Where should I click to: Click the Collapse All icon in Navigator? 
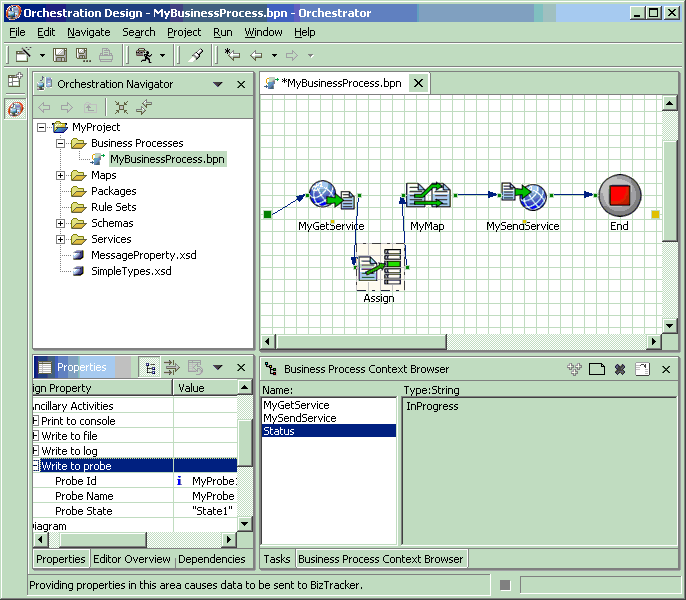[x=121, y=107]
